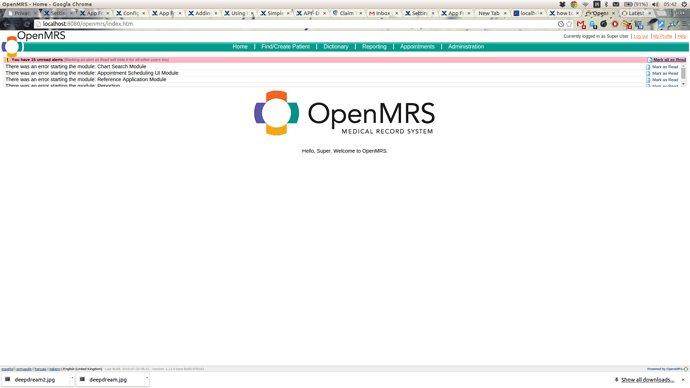Go to Find/Create Patient
The width and height of the screenshot is (690, 388).
point(286,47)
